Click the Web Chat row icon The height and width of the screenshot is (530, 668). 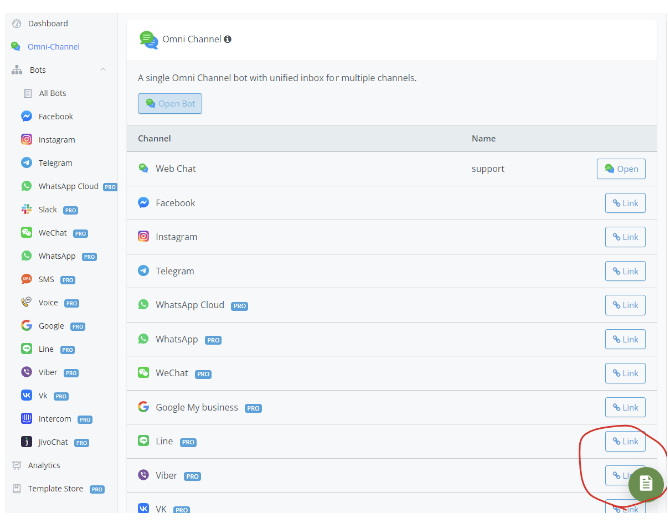click(144, 168)
